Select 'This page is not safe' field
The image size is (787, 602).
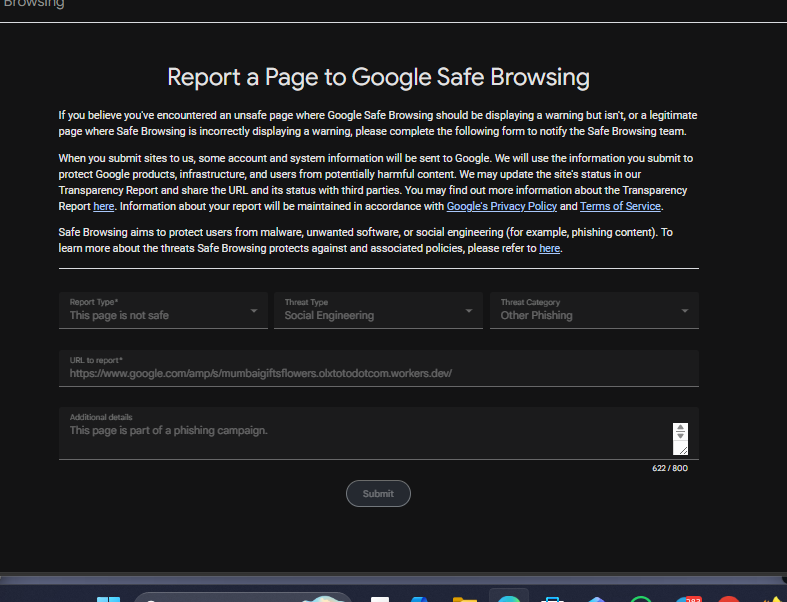click(x=163, y=310)
